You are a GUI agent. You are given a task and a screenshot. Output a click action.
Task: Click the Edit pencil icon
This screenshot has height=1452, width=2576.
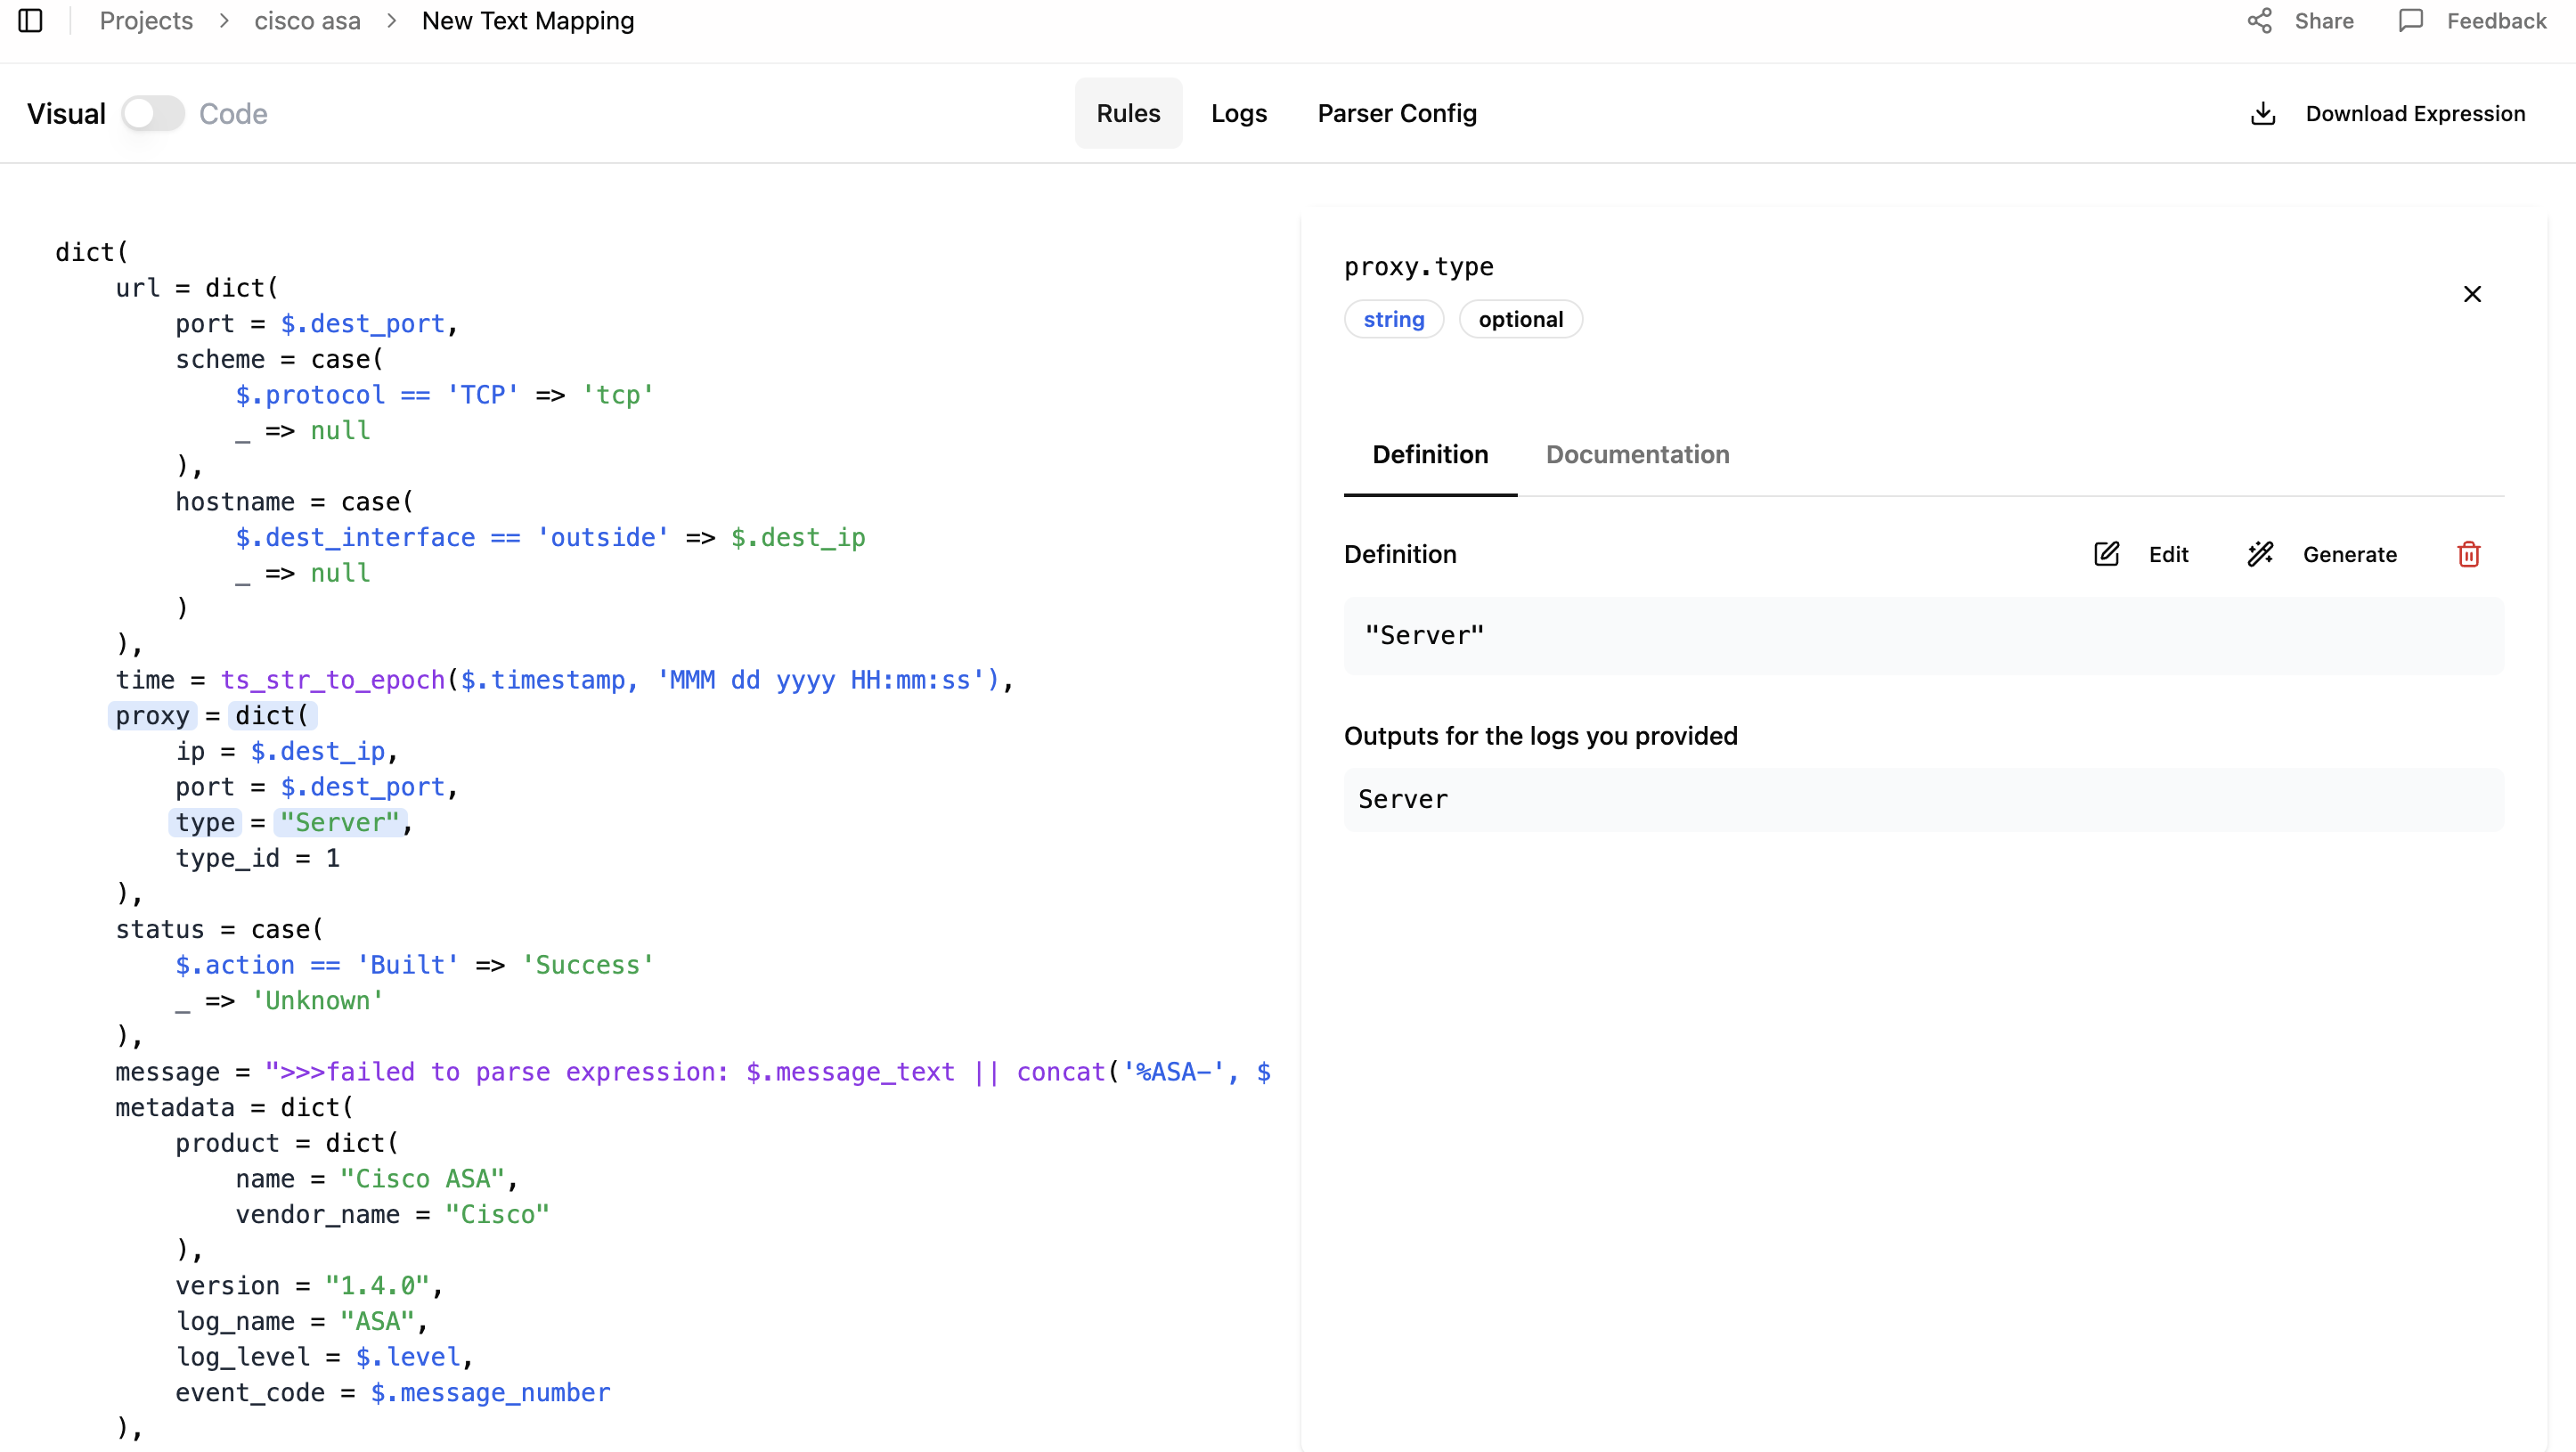click(x=2106, y=554)
